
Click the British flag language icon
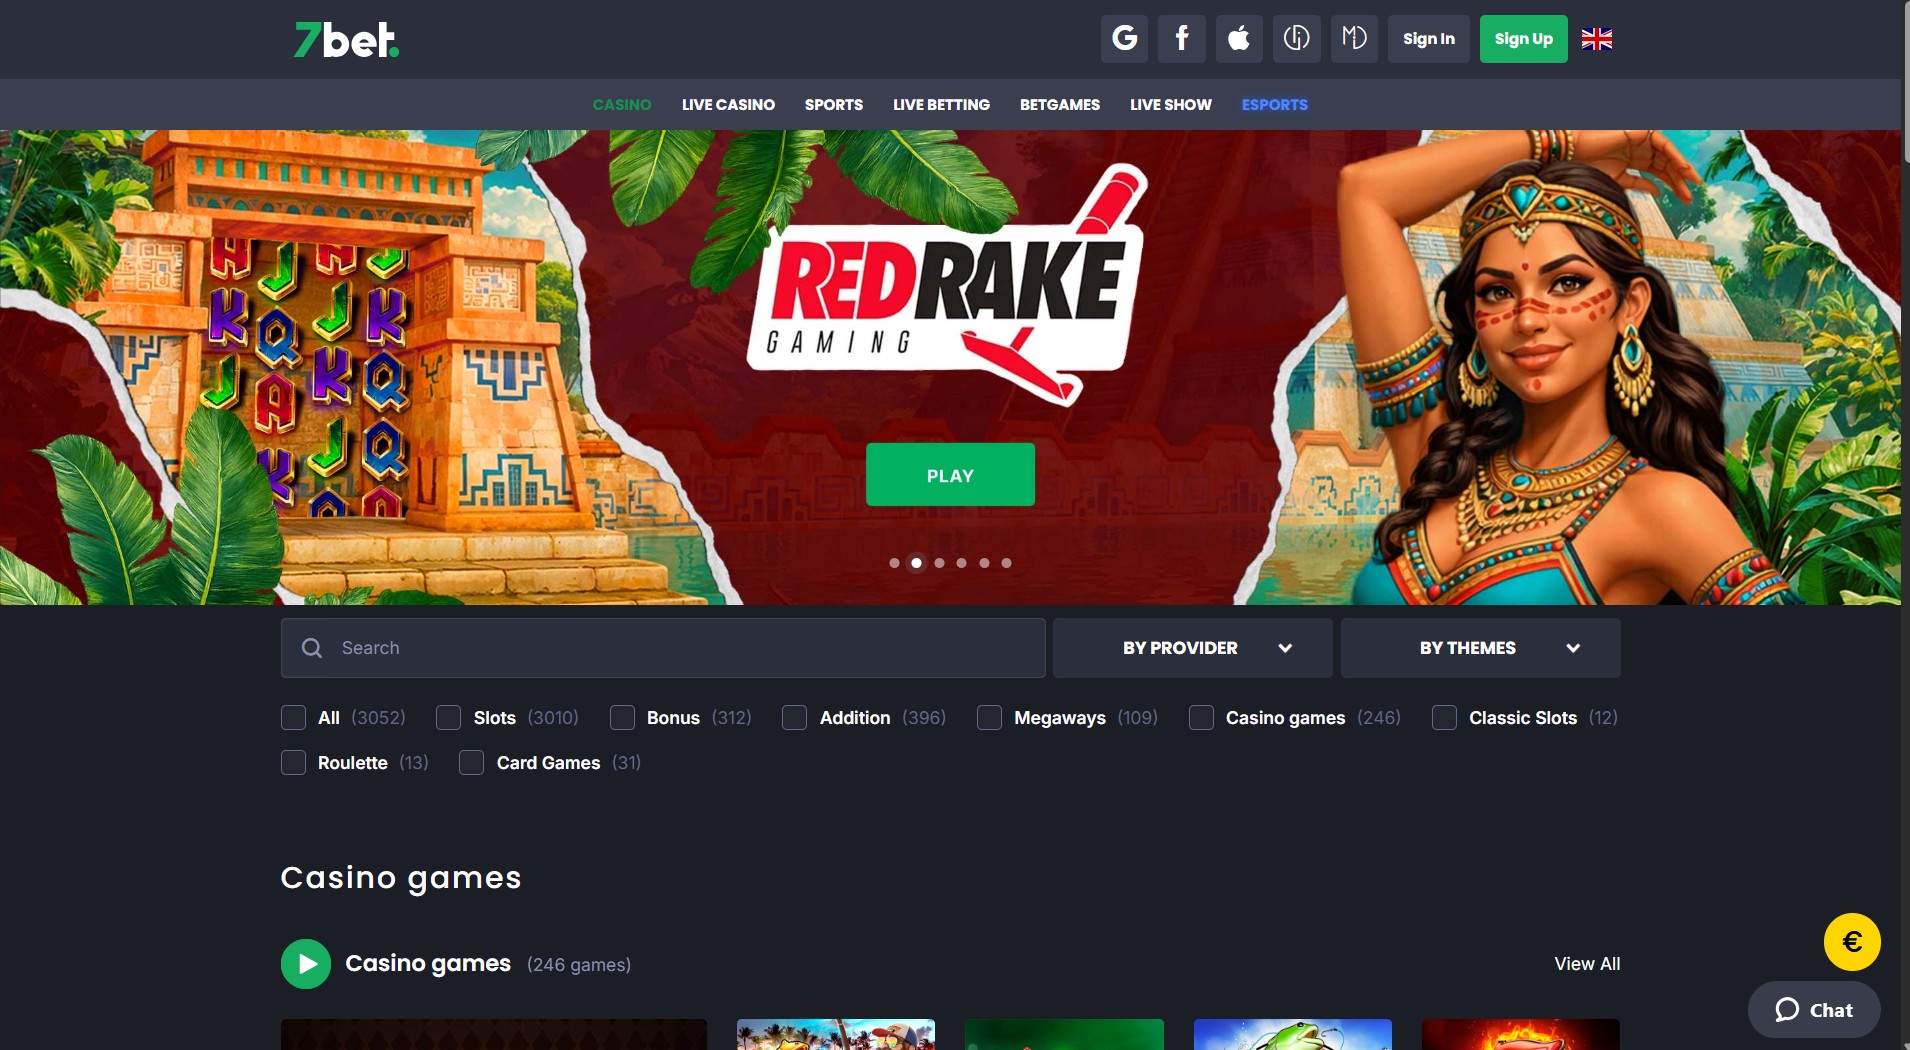point(1597,39)
